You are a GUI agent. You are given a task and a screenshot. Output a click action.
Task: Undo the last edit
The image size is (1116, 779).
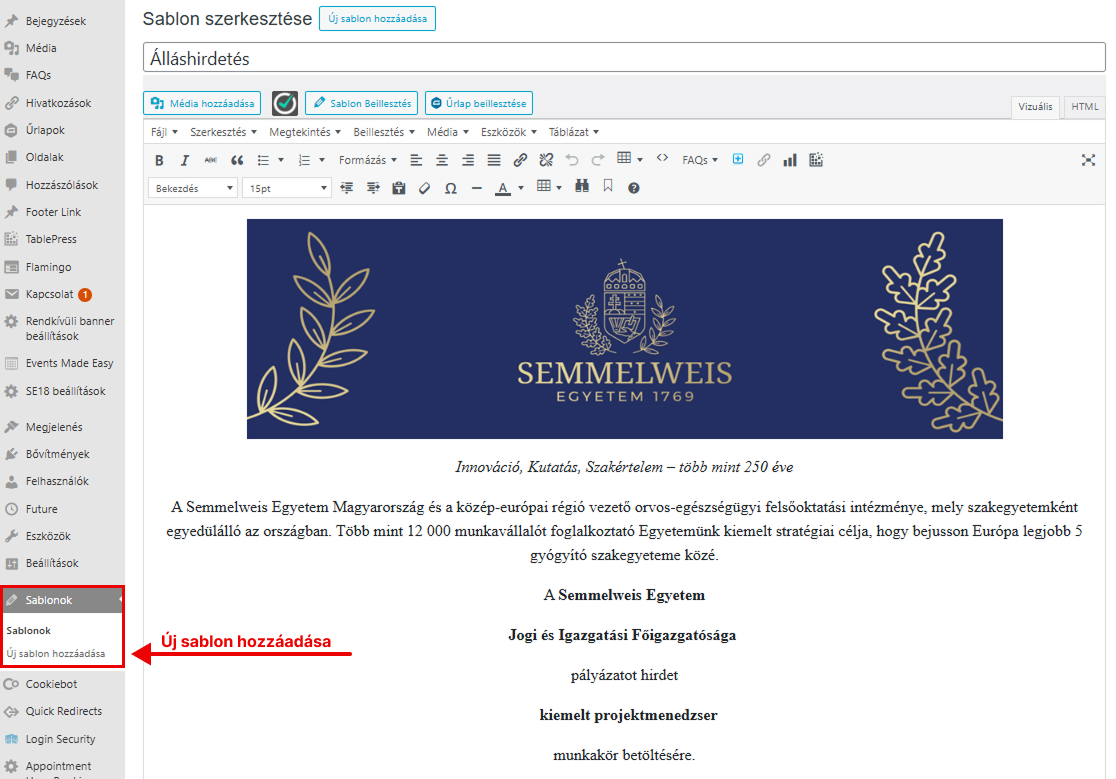(572, 161)
